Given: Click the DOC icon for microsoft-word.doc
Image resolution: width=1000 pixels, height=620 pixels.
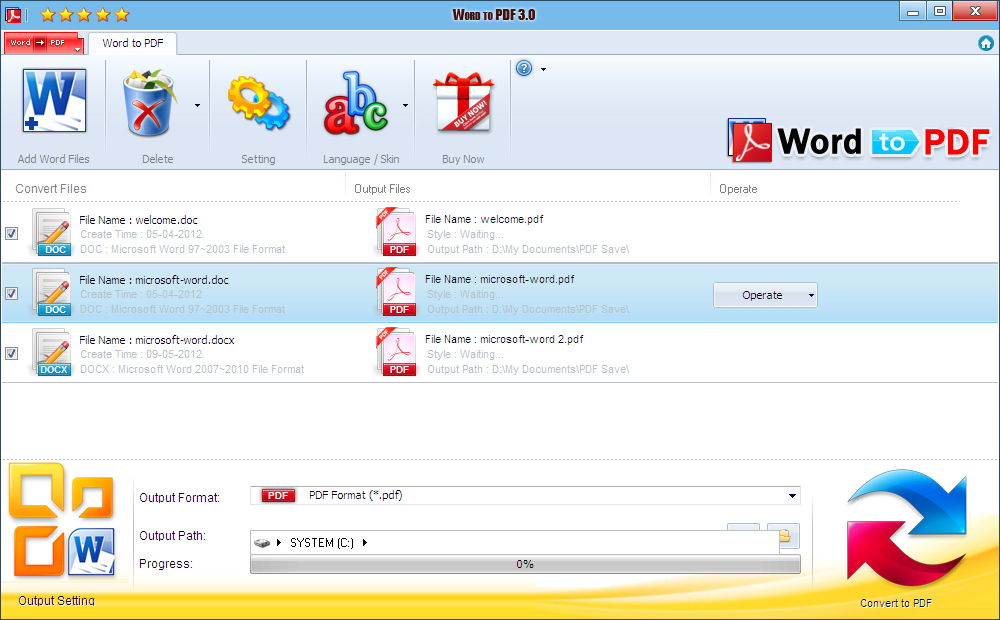Looking at the screenshot, I should tap(52, 293).
